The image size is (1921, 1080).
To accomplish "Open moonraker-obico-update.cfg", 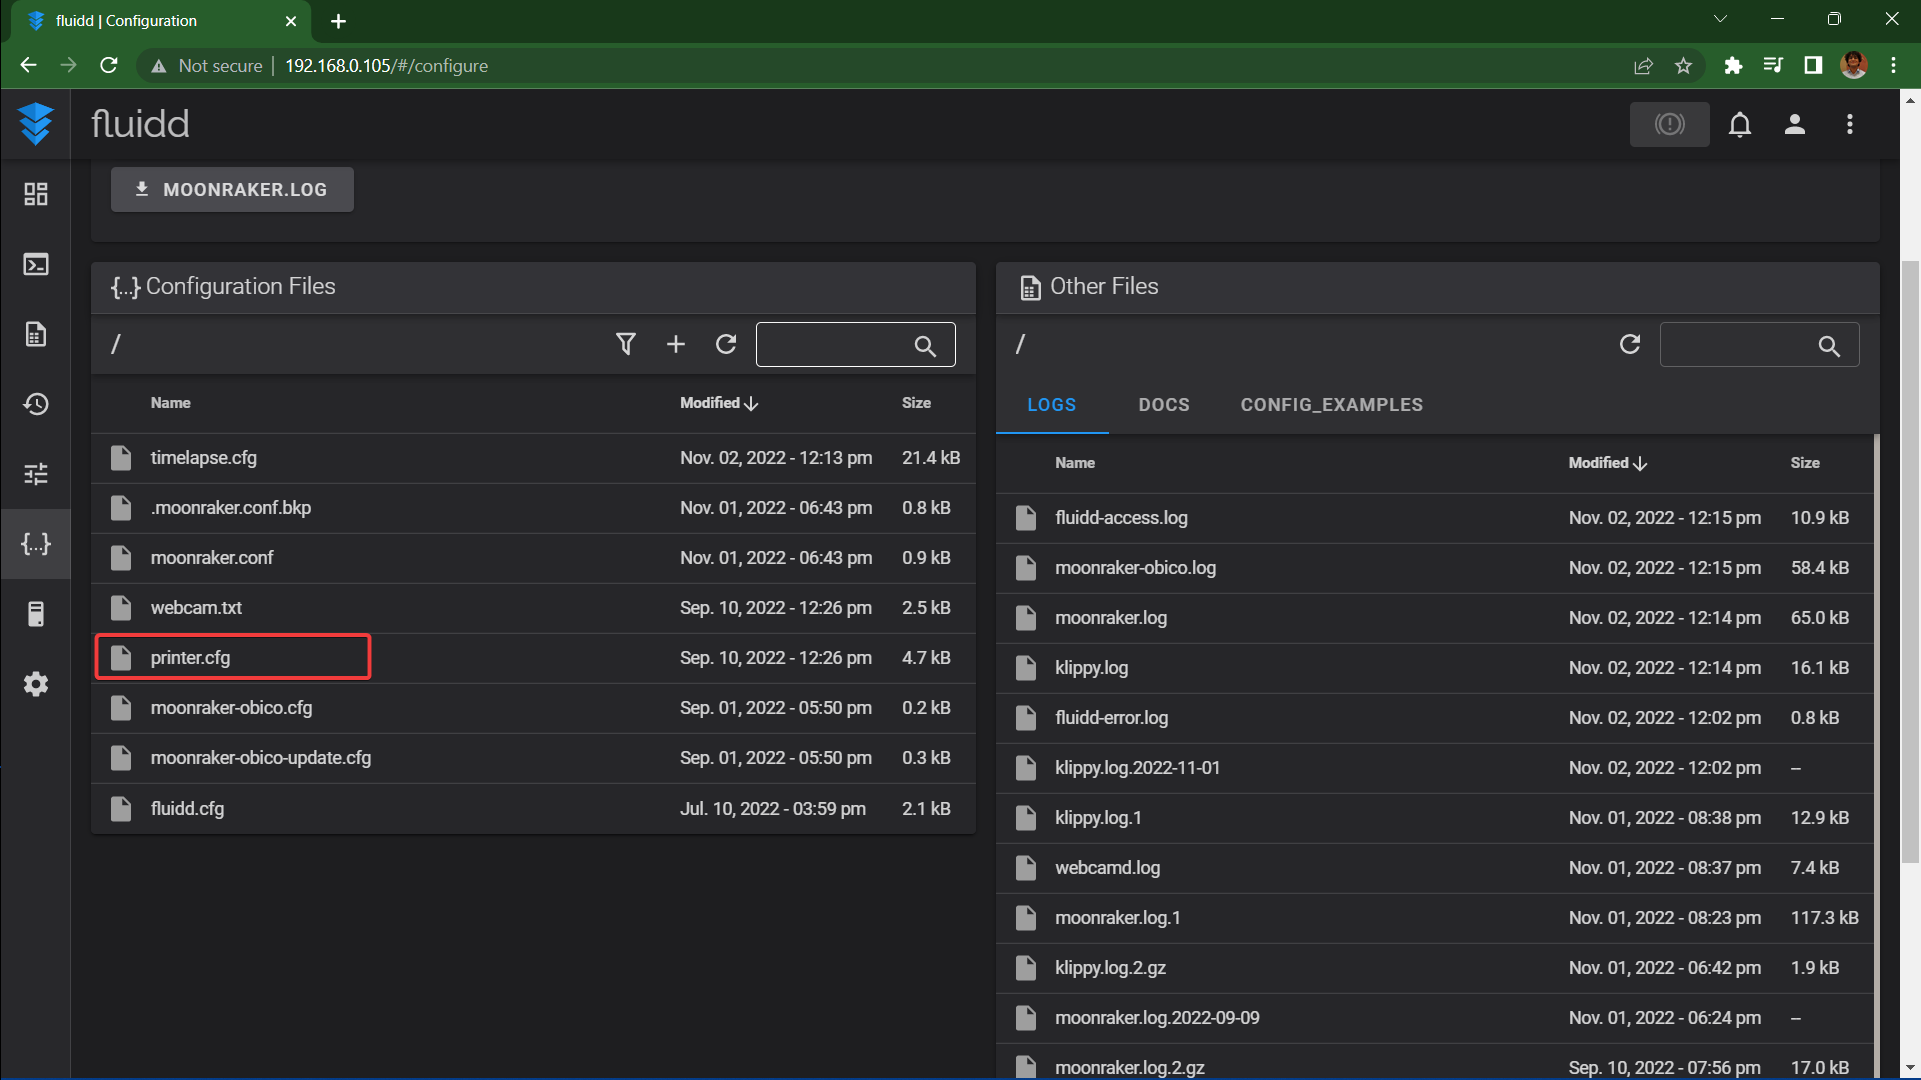I will (533, 758).
